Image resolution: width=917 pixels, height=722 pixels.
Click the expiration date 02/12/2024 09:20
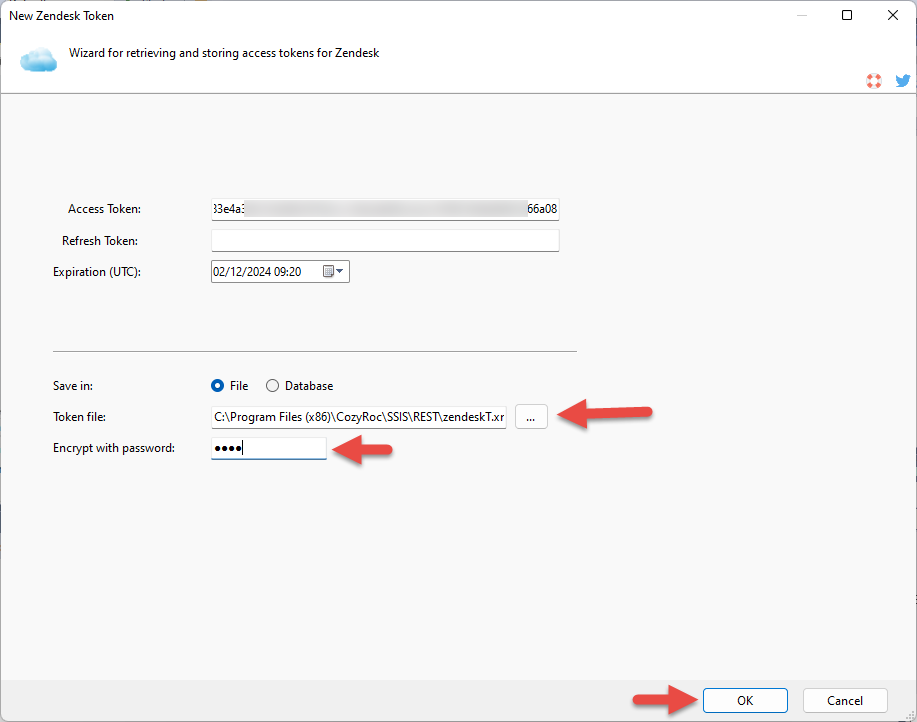257,272
